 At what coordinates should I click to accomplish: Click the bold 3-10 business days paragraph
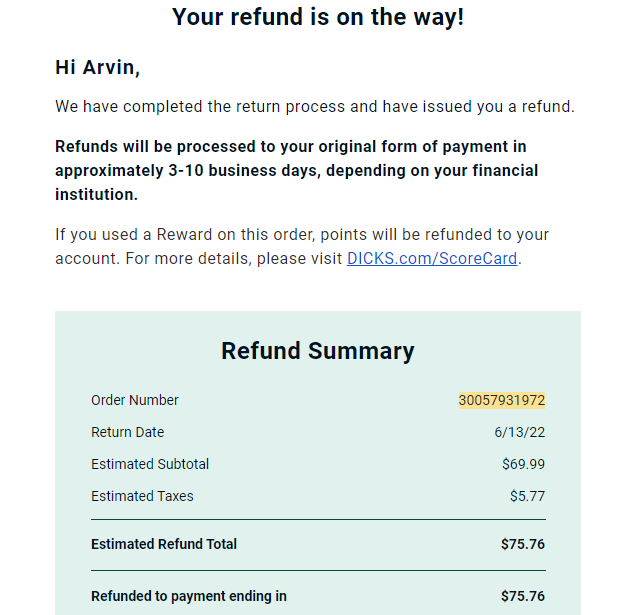click(x=297, y=170)
